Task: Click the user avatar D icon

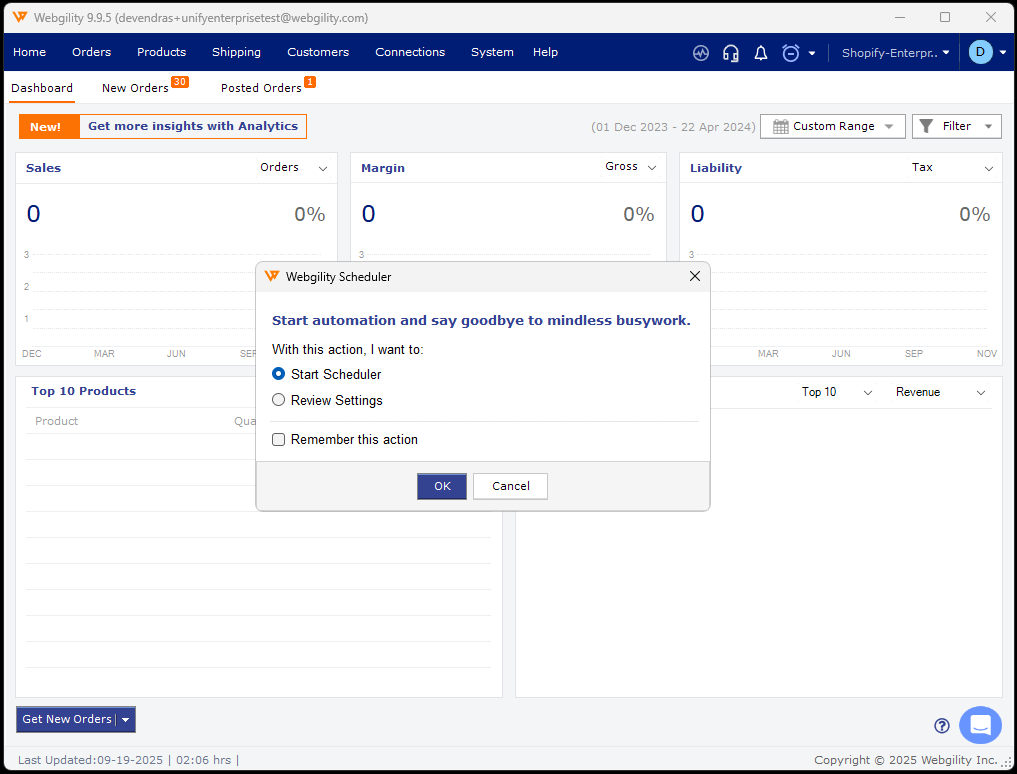Action: 980,52
